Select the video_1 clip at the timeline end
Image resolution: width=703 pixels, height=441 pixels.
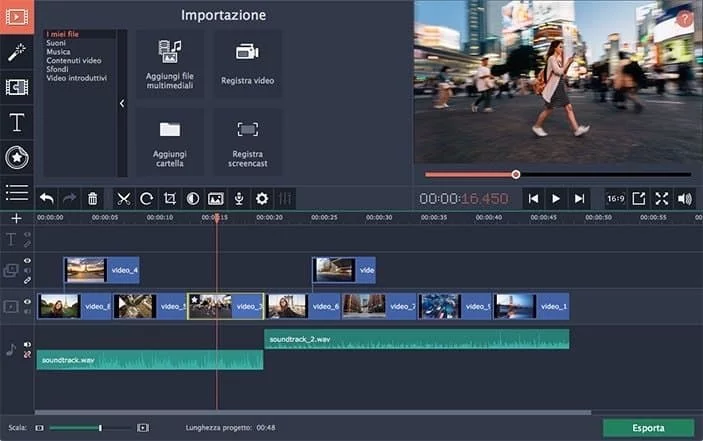pyautogui.click(x=531, y=307)
